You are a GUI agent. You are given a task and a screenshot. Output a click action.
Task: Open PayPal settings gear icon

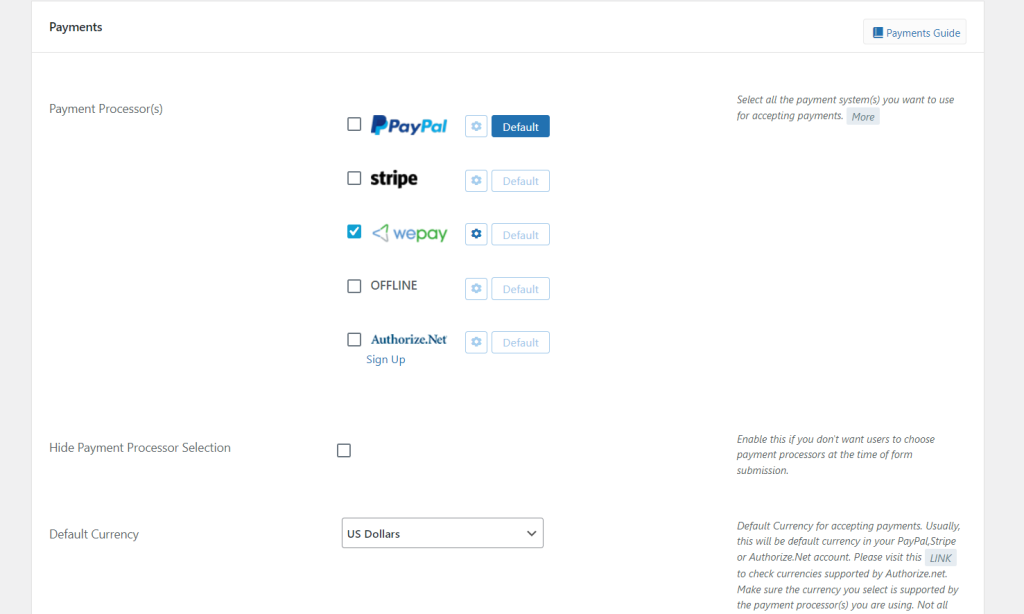pyautogui.click(x=476, y=126)
